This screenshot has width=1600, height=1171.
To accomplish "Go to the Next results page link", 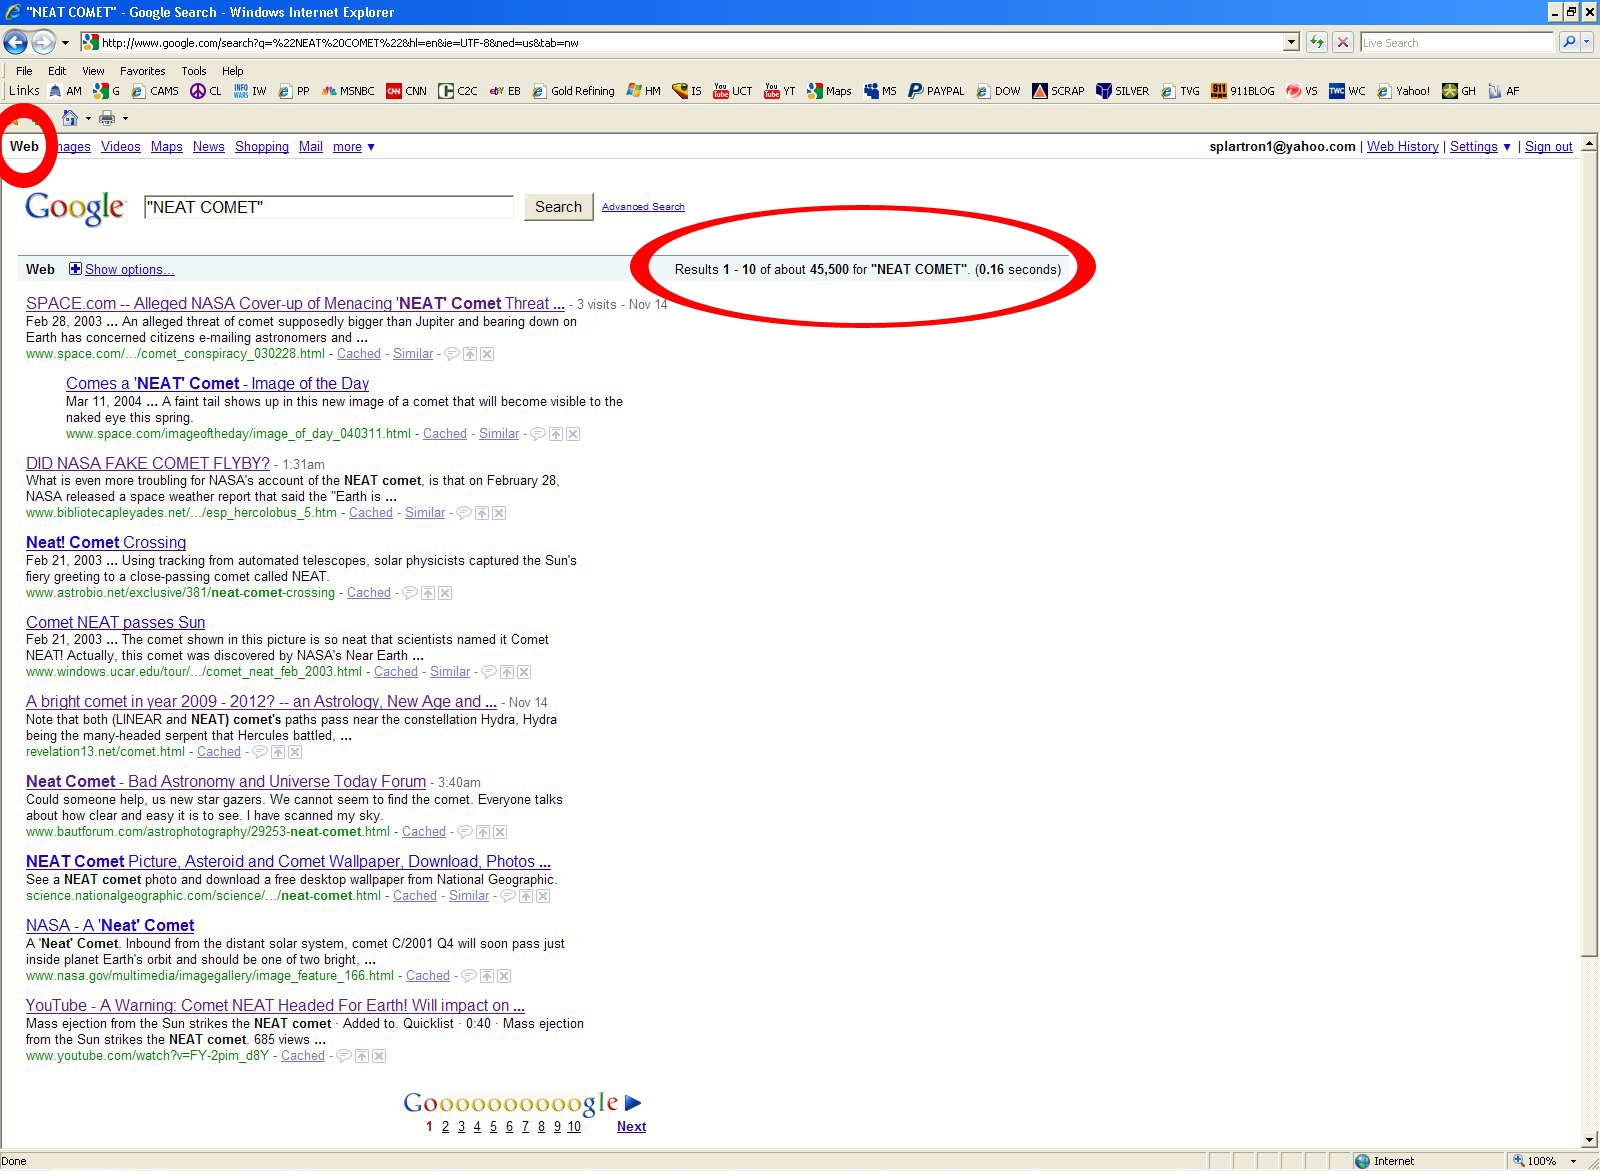I will click(x=631, y=1126).
